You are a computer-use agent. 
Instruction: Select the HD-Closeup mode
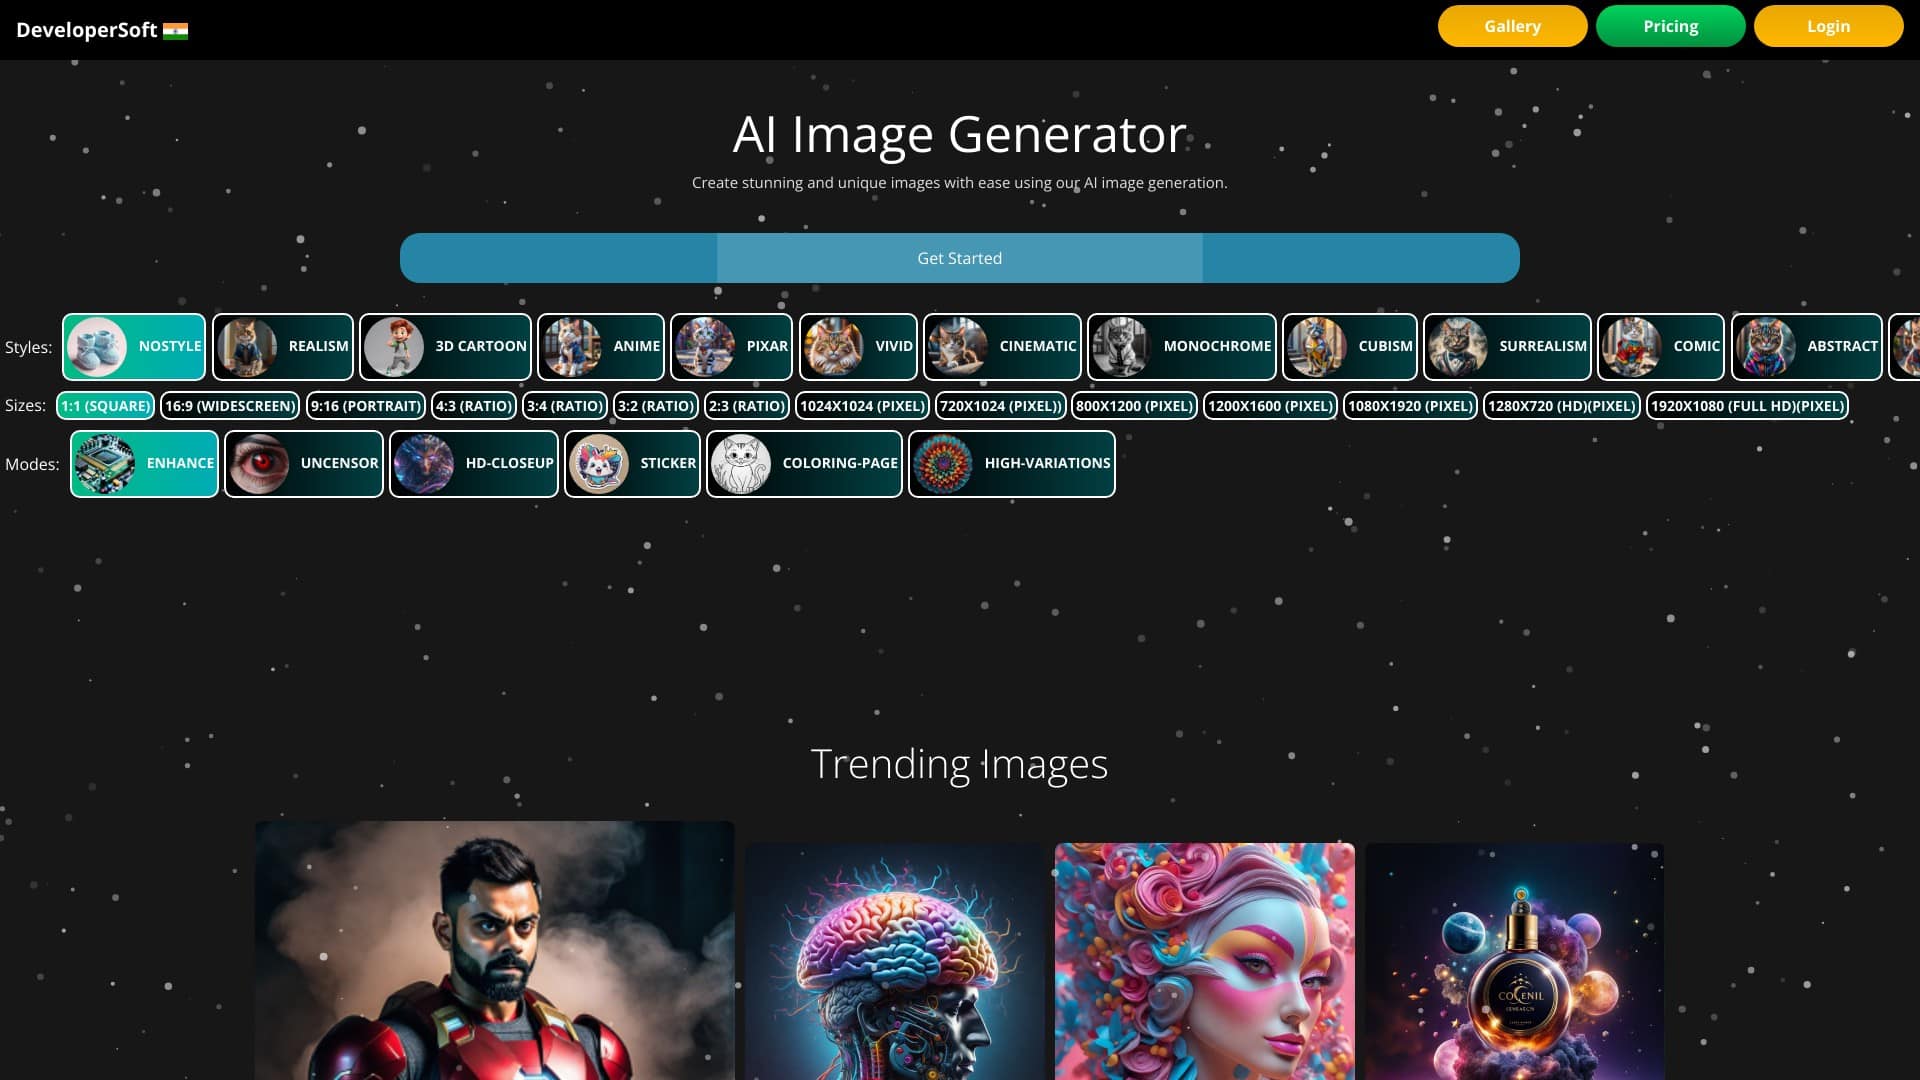pos(474,463)
